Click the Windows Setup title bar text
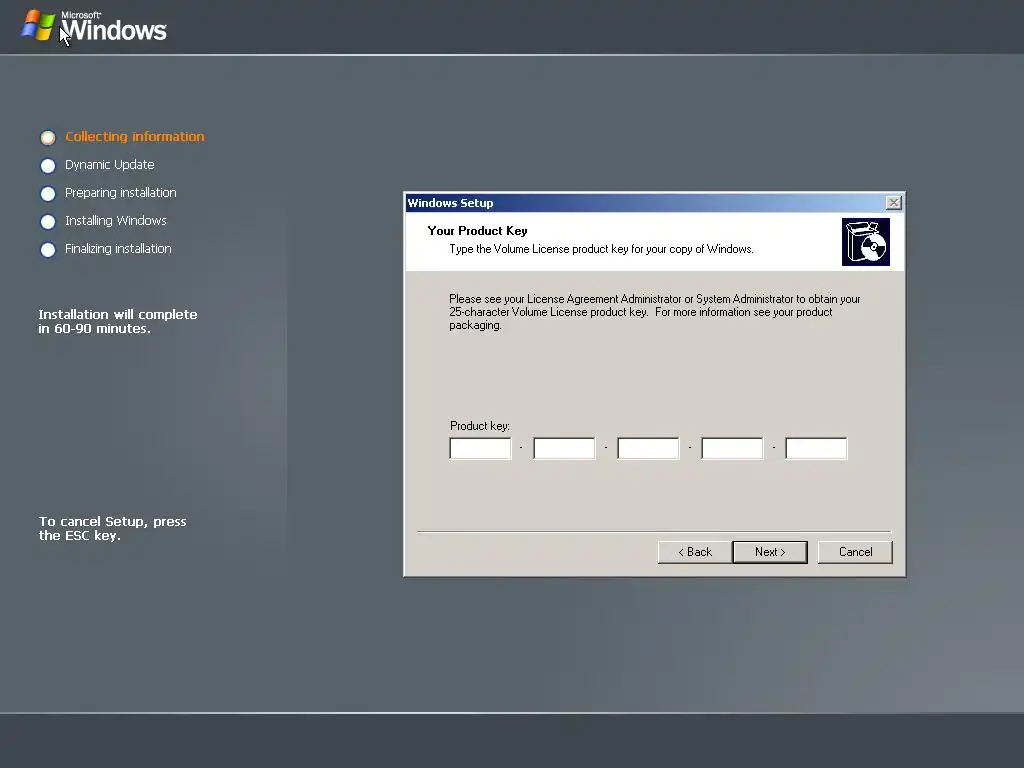 coord(451,203)
